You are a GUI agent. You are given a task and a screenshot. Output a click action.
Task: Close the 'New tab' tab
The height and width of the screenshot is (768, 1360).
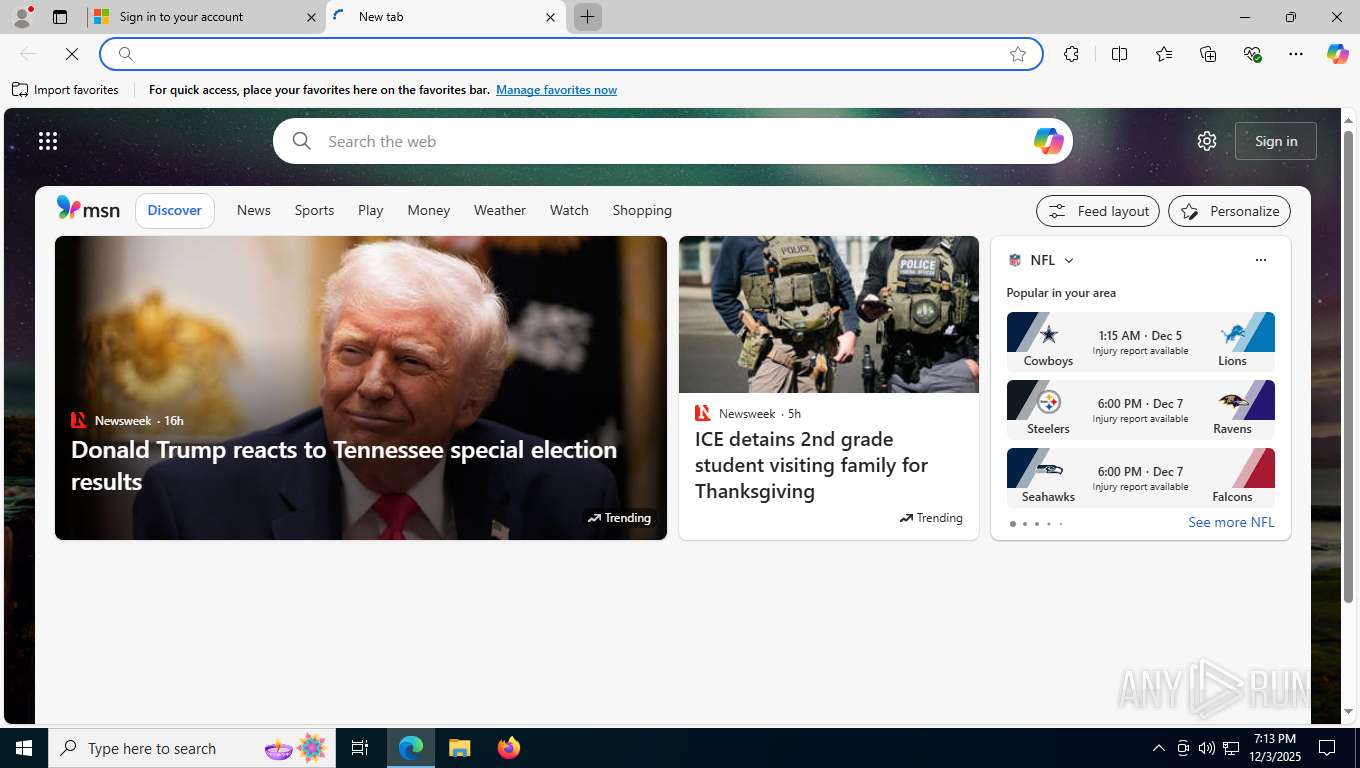(550, 17)
